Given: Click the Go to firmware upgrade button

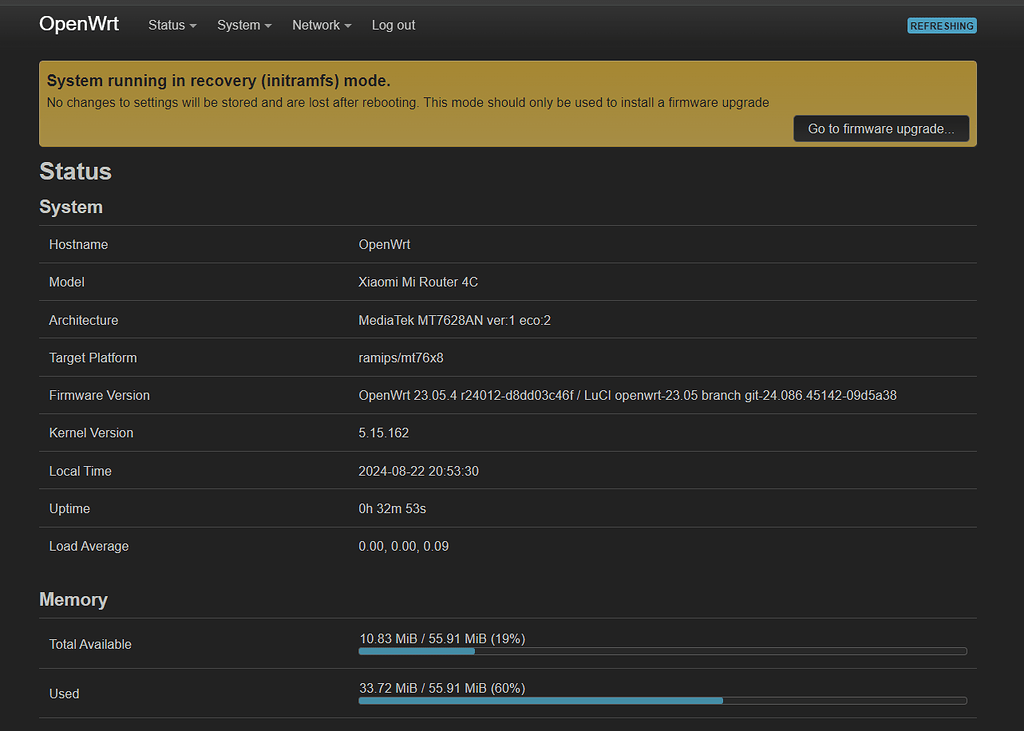Looking at the screenshot, I should 880,128.
